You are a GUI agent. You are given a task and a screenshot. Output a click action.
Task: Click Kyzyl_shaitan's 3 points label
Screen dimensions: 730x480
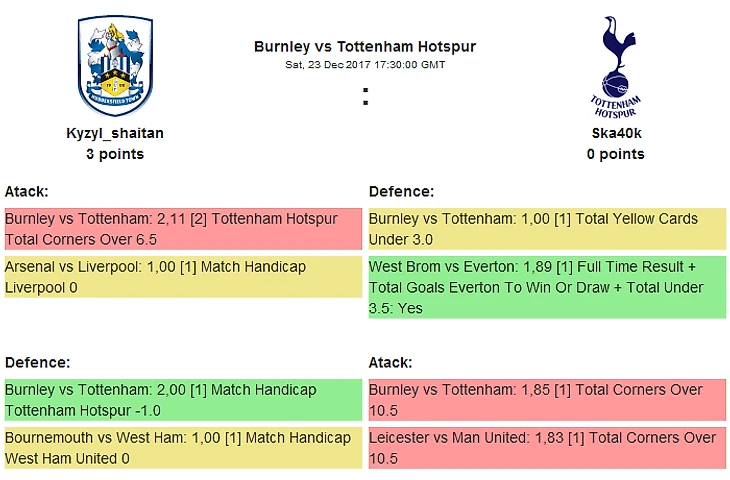tap(115, 154)
